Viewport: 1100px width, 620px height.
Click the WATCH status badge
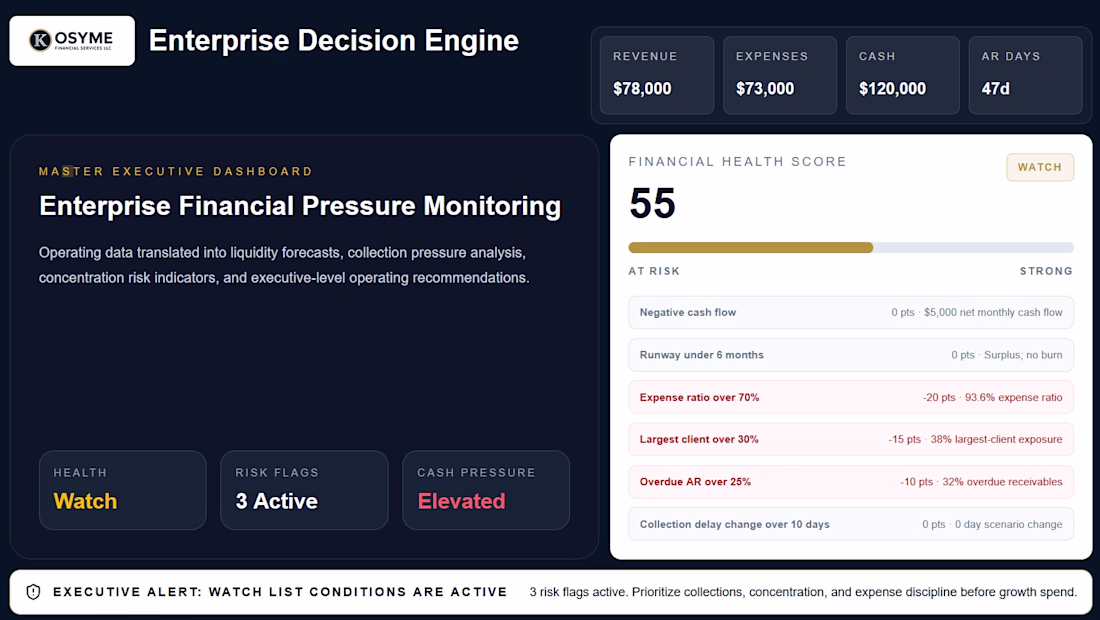[1040, 167]
